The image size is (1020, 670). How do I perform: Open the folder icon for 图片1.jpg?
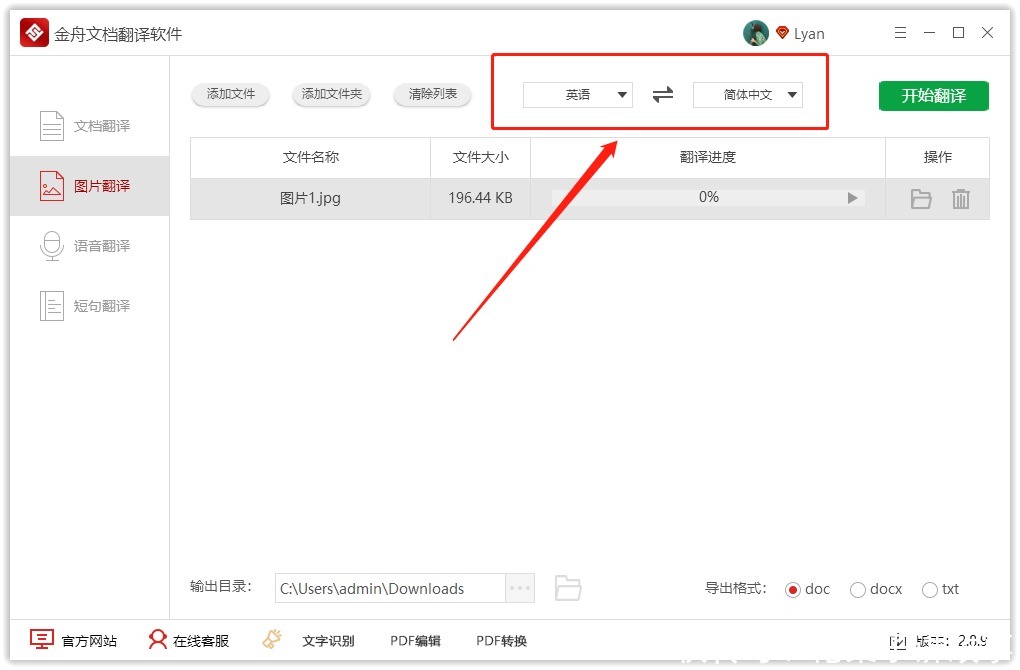[x=920, y=198]
